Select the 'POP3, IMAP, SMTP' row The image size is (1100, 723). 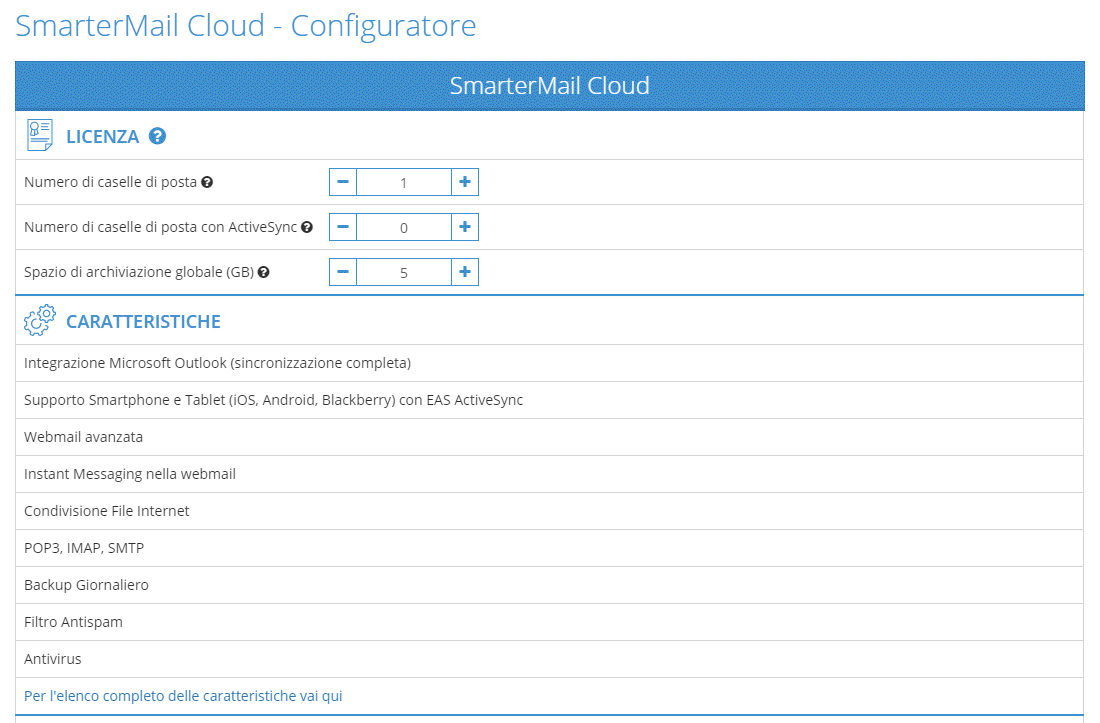click(549, 548)
